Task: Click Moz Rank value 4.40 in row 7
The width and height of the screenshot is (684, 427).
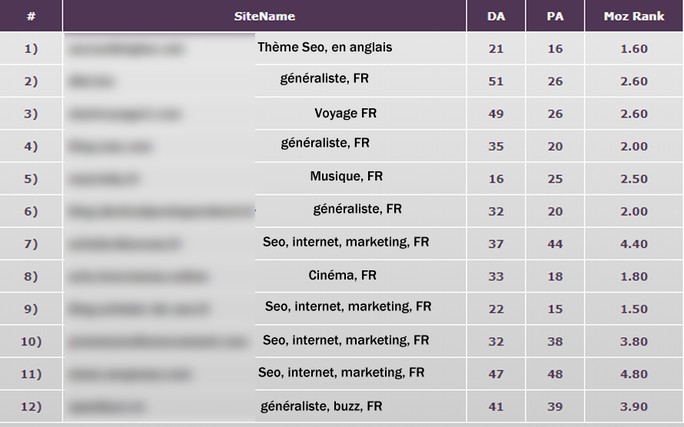Action: tap(634, 244)
